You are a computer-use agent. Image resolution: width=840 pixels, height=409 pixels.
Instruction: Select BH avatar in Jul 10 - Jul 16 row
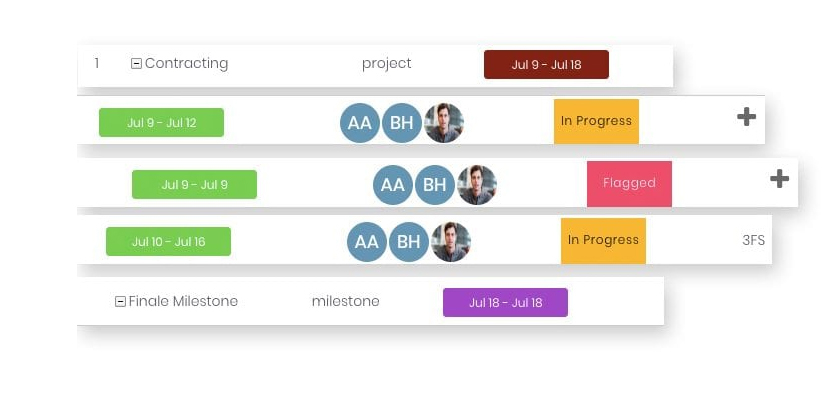pos(409,242)
